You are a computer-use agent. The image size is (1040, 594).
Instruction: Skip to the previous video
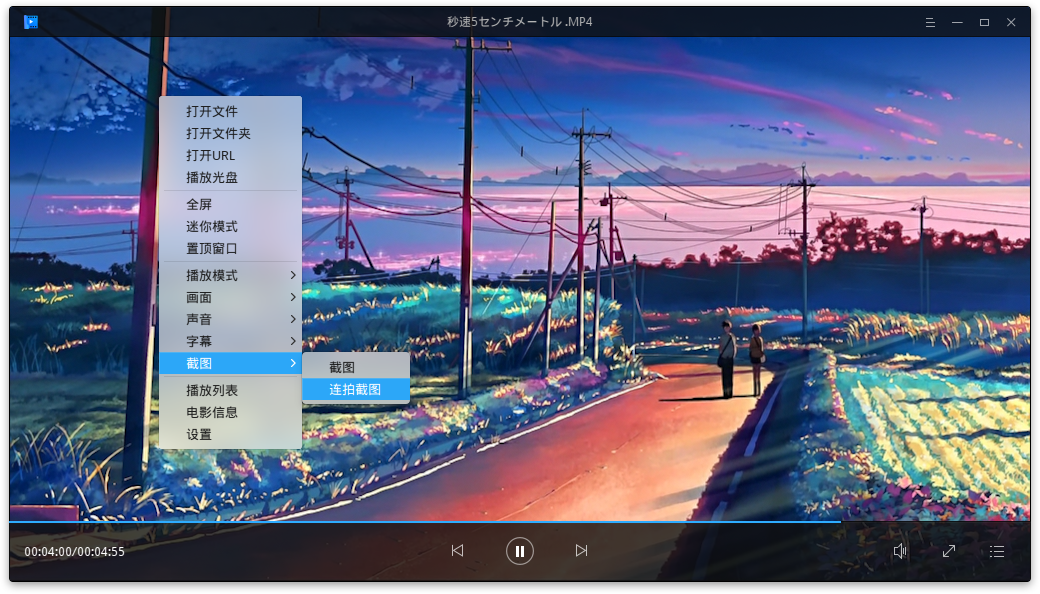coord(457,550)
